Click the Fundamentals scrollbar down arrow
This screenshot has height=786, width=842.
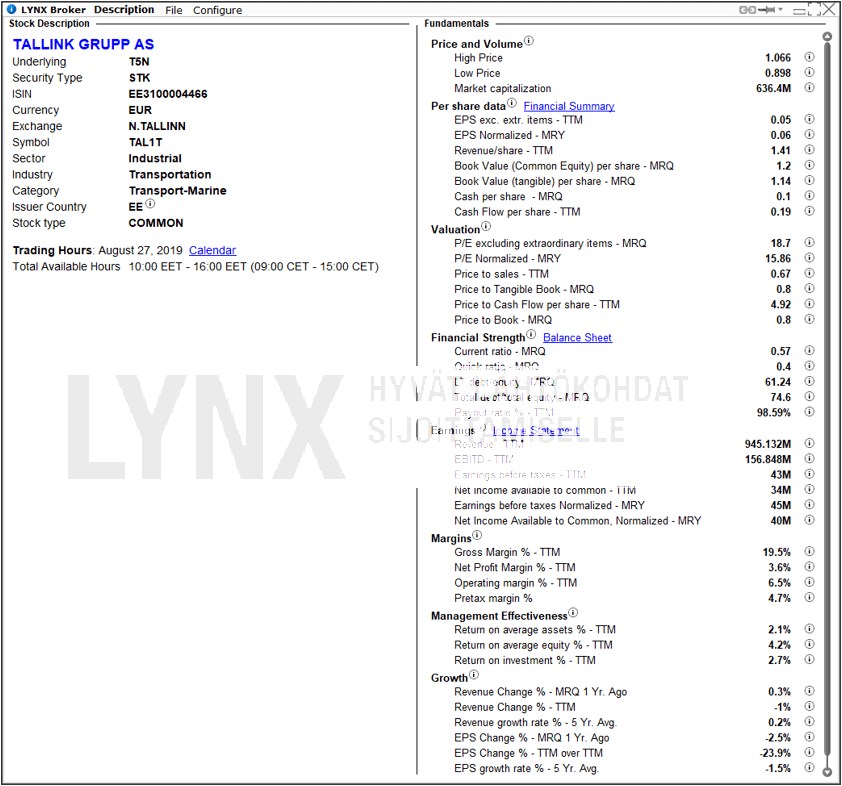[x=828, y=772]
